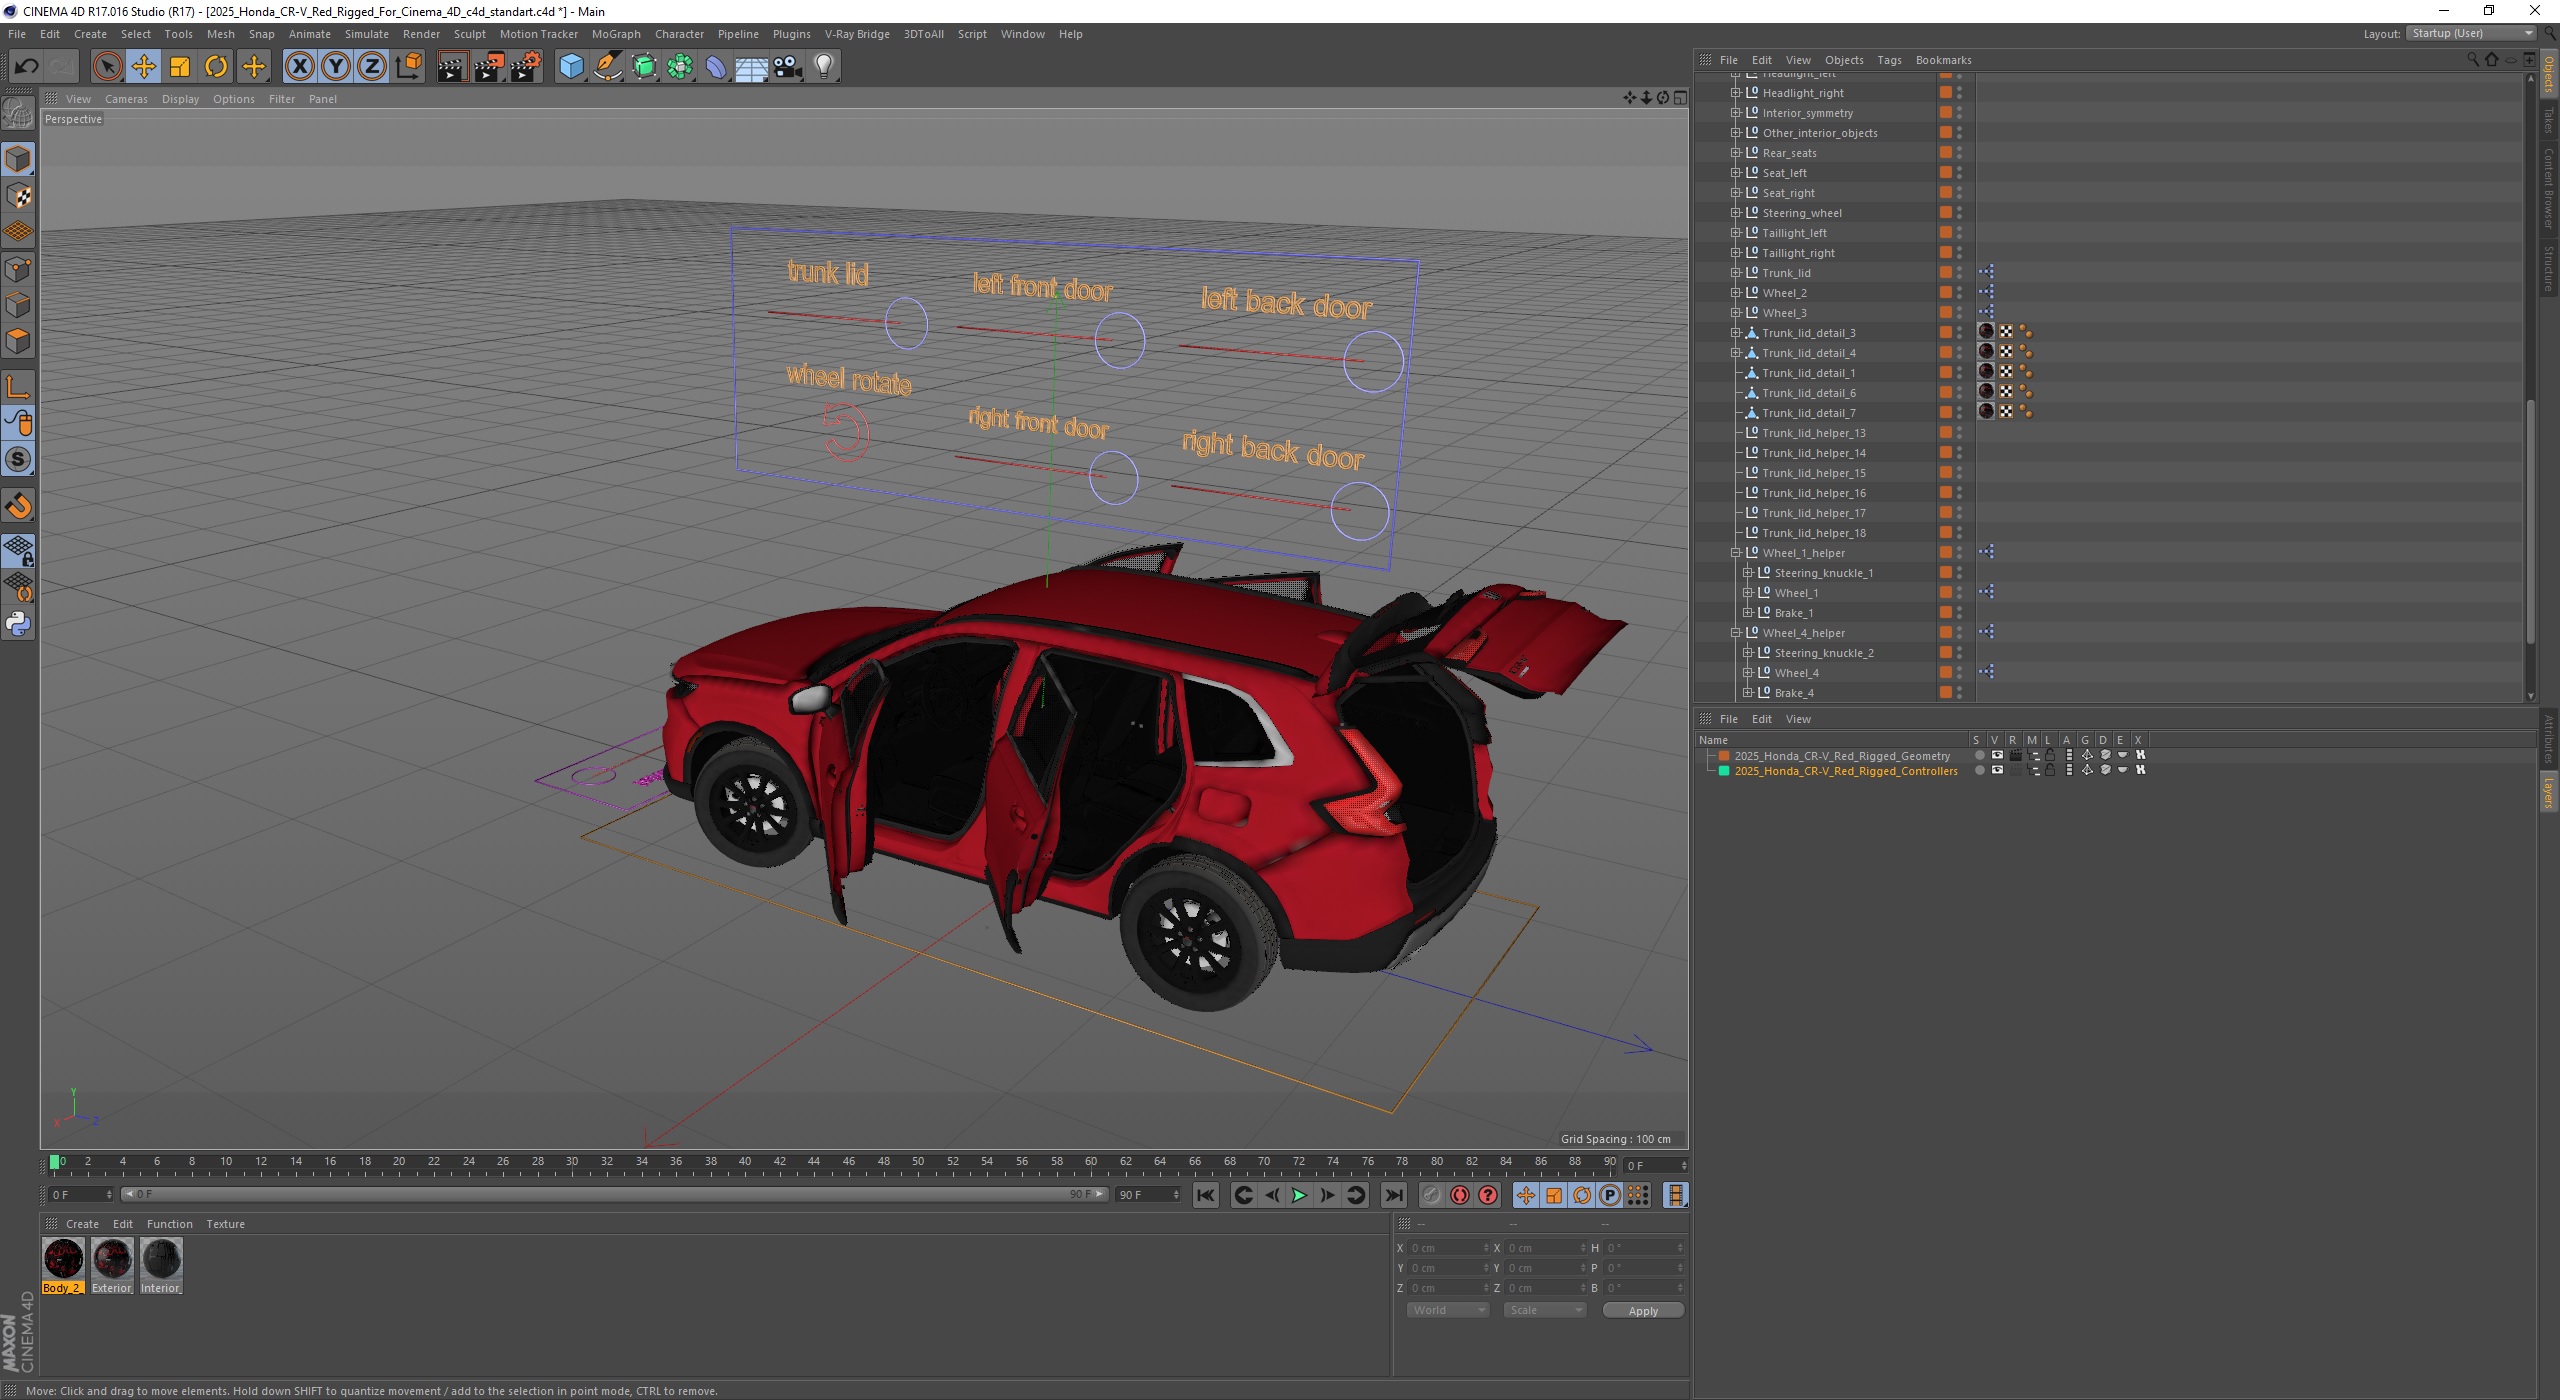Click the Enable Snap magnet icon
The height and width of the screenshot is (1400, 2560).
(18, 506)
